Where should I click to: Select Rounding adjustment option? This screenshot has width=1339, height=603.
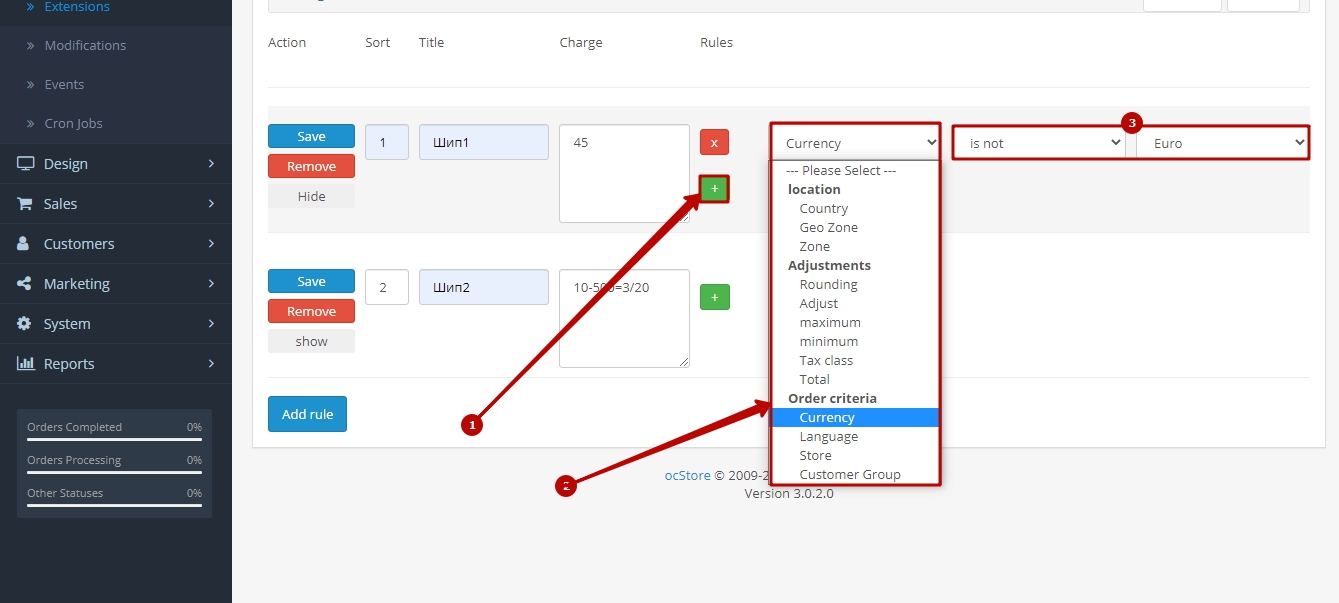pyautogui.click(x=855, y=284)
